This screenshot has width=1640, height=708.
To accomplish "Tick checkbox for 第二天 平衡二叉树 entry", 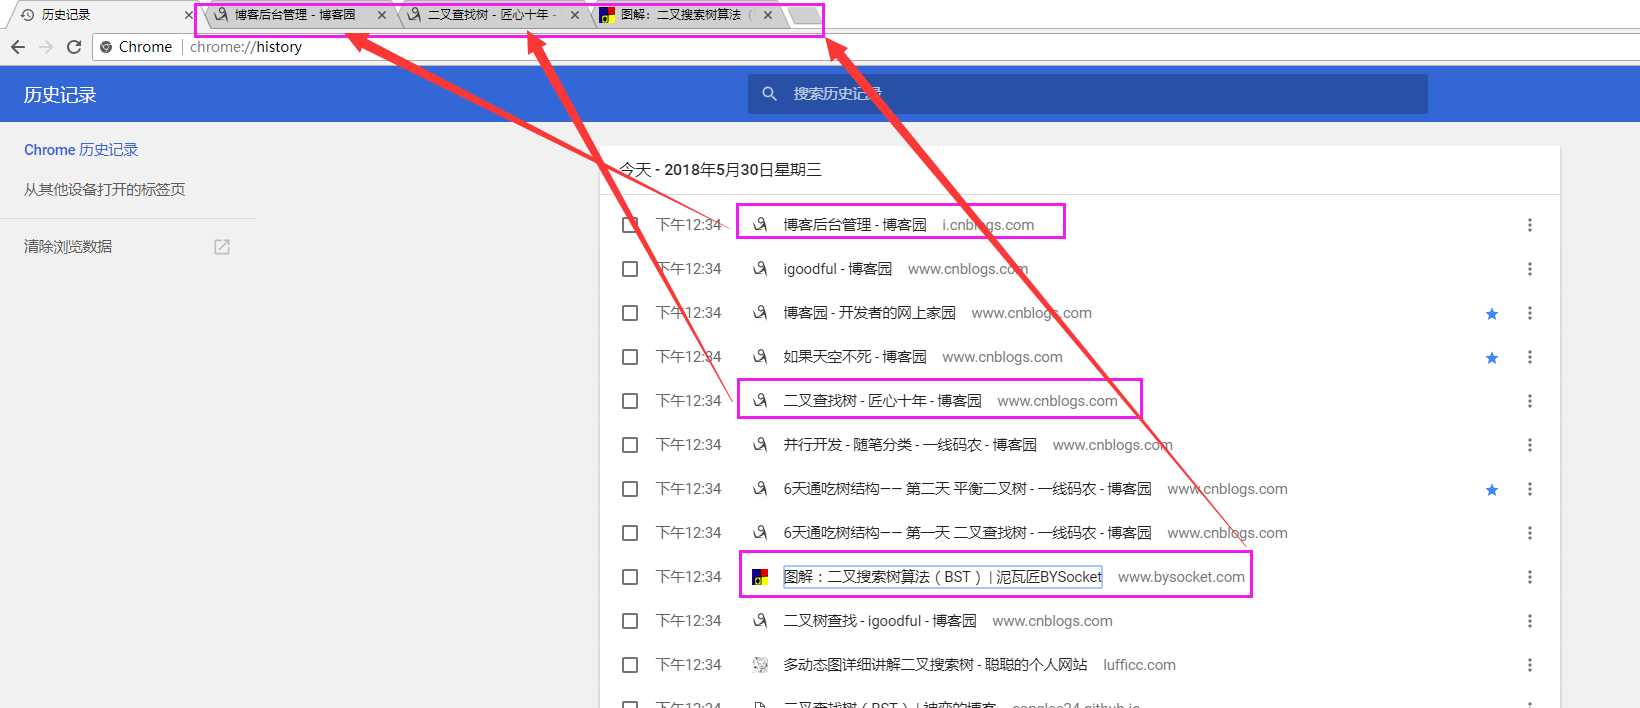I will (x=630, y=489).
